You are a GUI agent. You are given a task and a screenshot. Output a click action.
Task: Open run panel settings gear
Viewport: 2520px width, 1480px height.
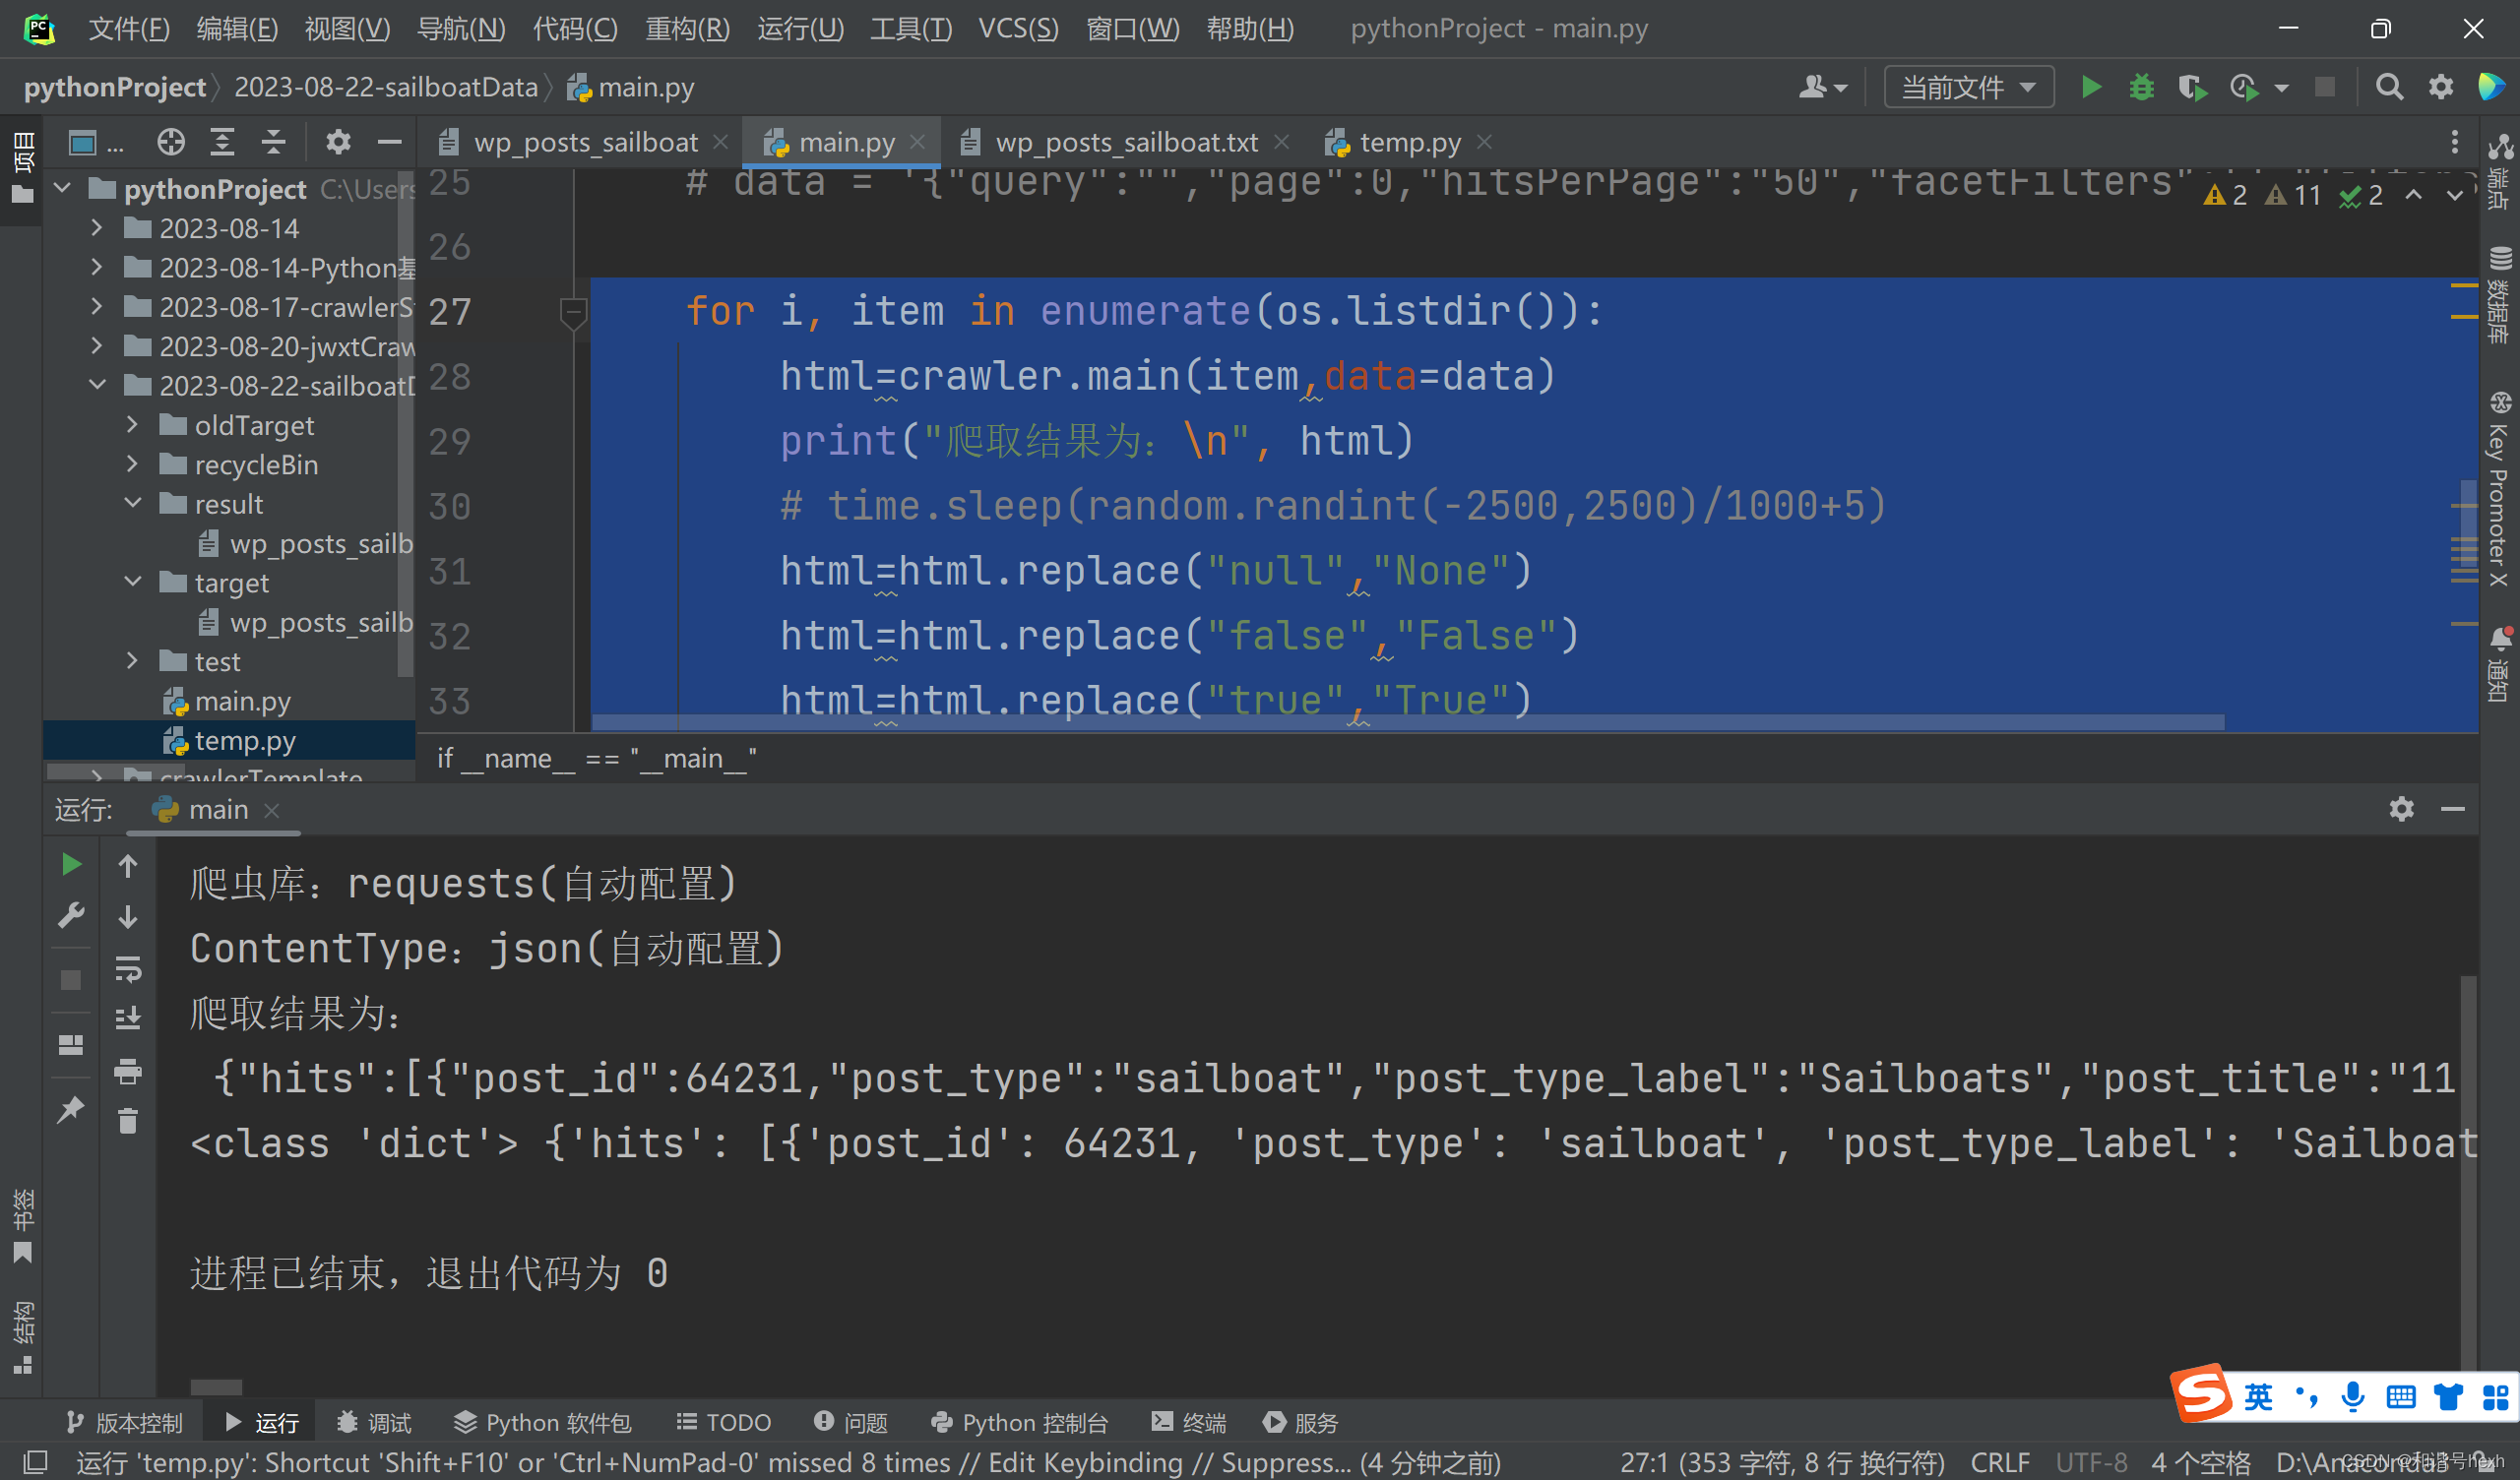[x=2401, y=809]
